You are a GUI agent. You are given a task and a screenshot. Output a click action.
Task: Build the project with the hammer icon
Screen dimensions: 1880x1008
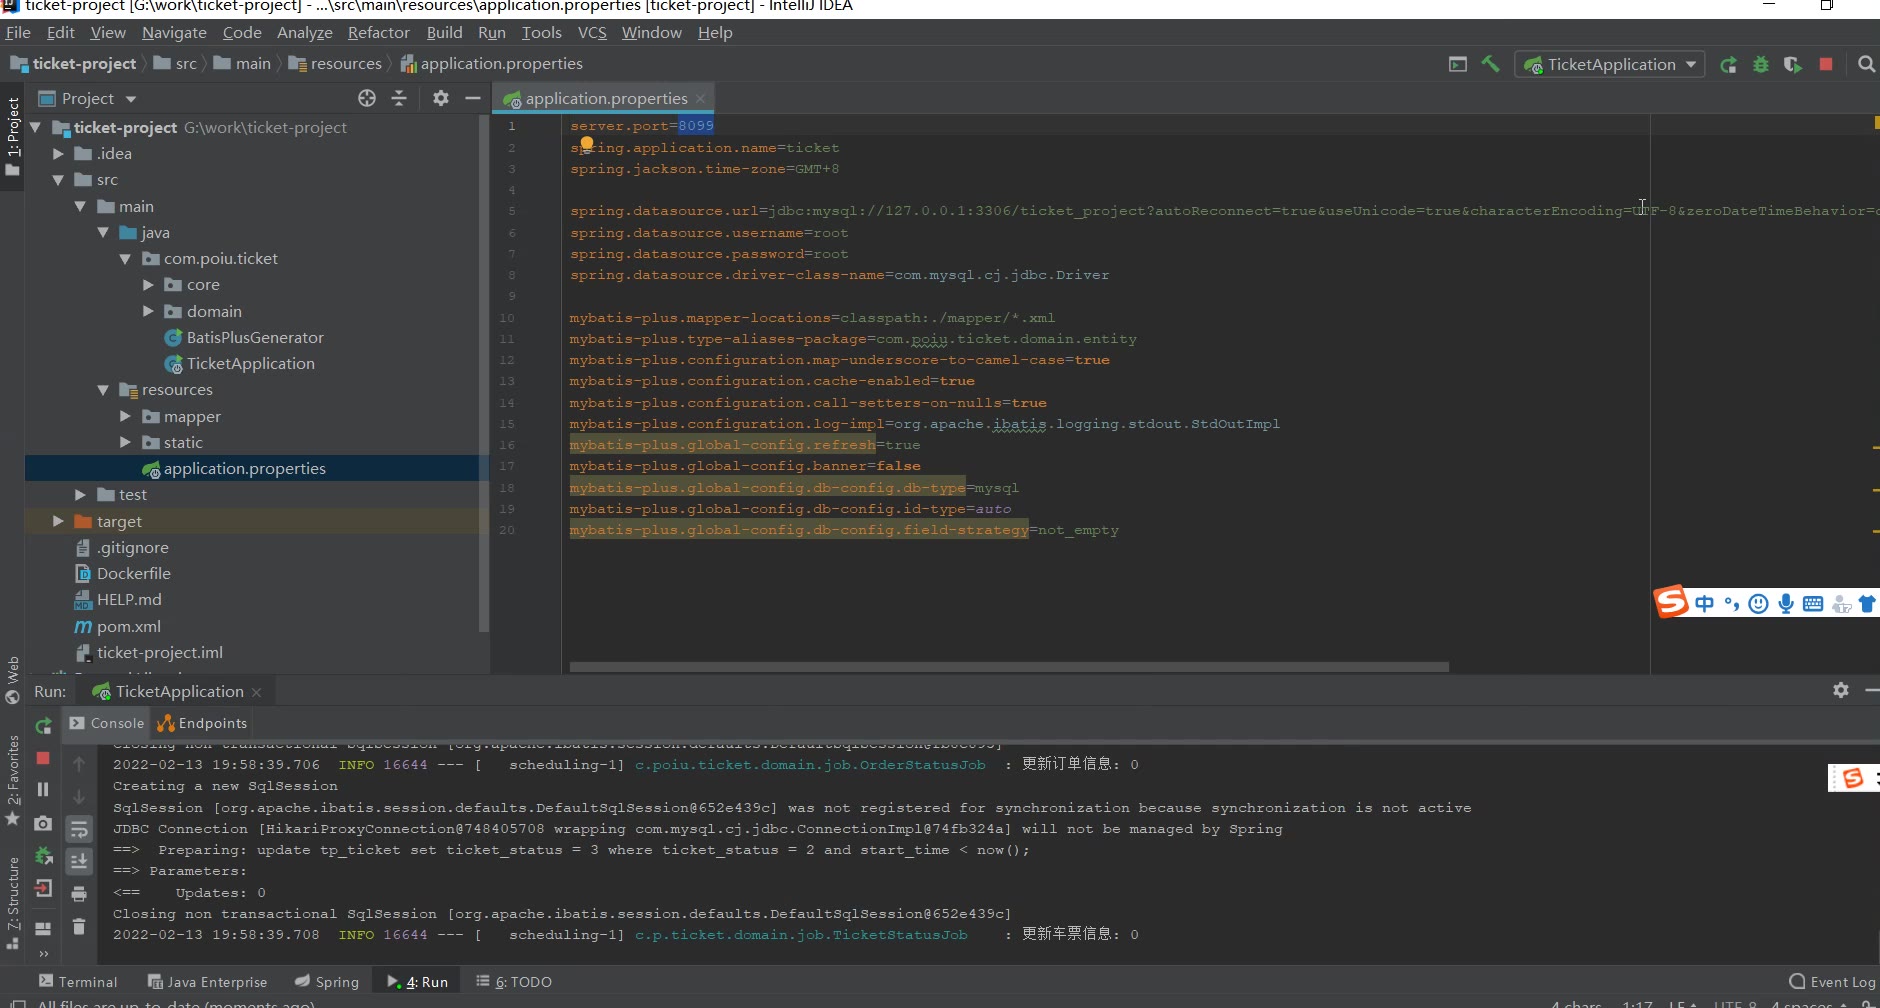(x=1490, y=64)
